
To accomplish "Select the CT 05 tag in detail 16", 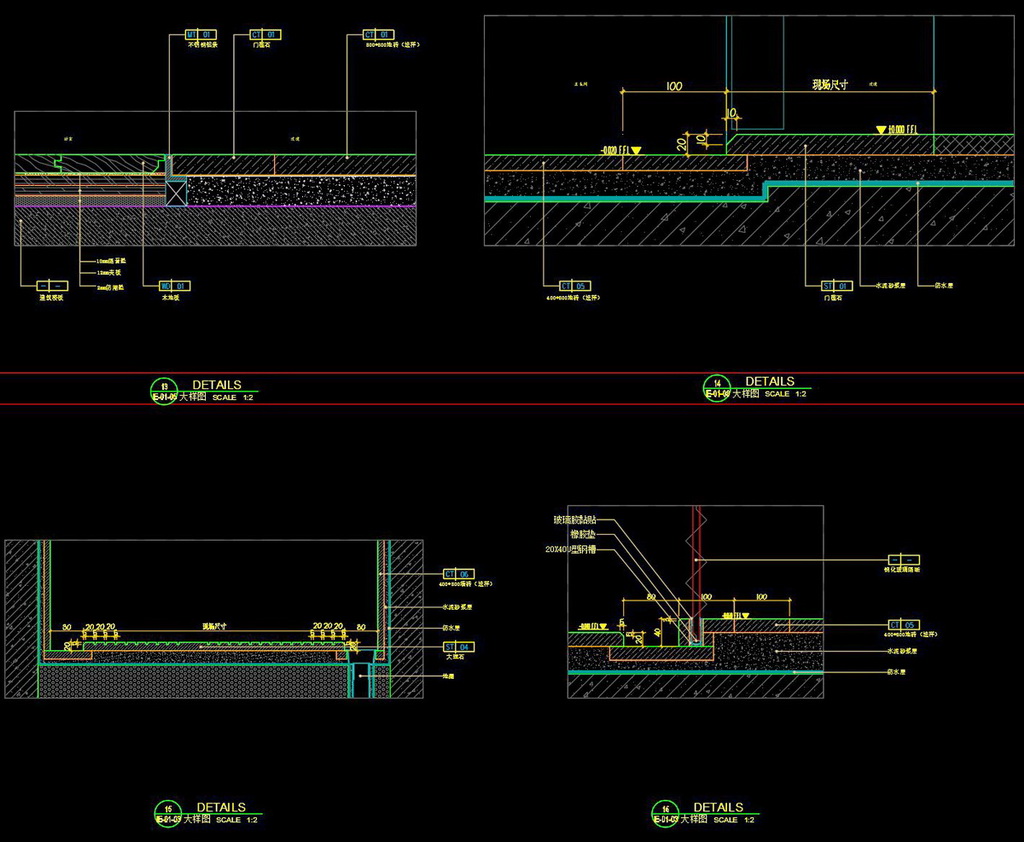I will [902, 624].
